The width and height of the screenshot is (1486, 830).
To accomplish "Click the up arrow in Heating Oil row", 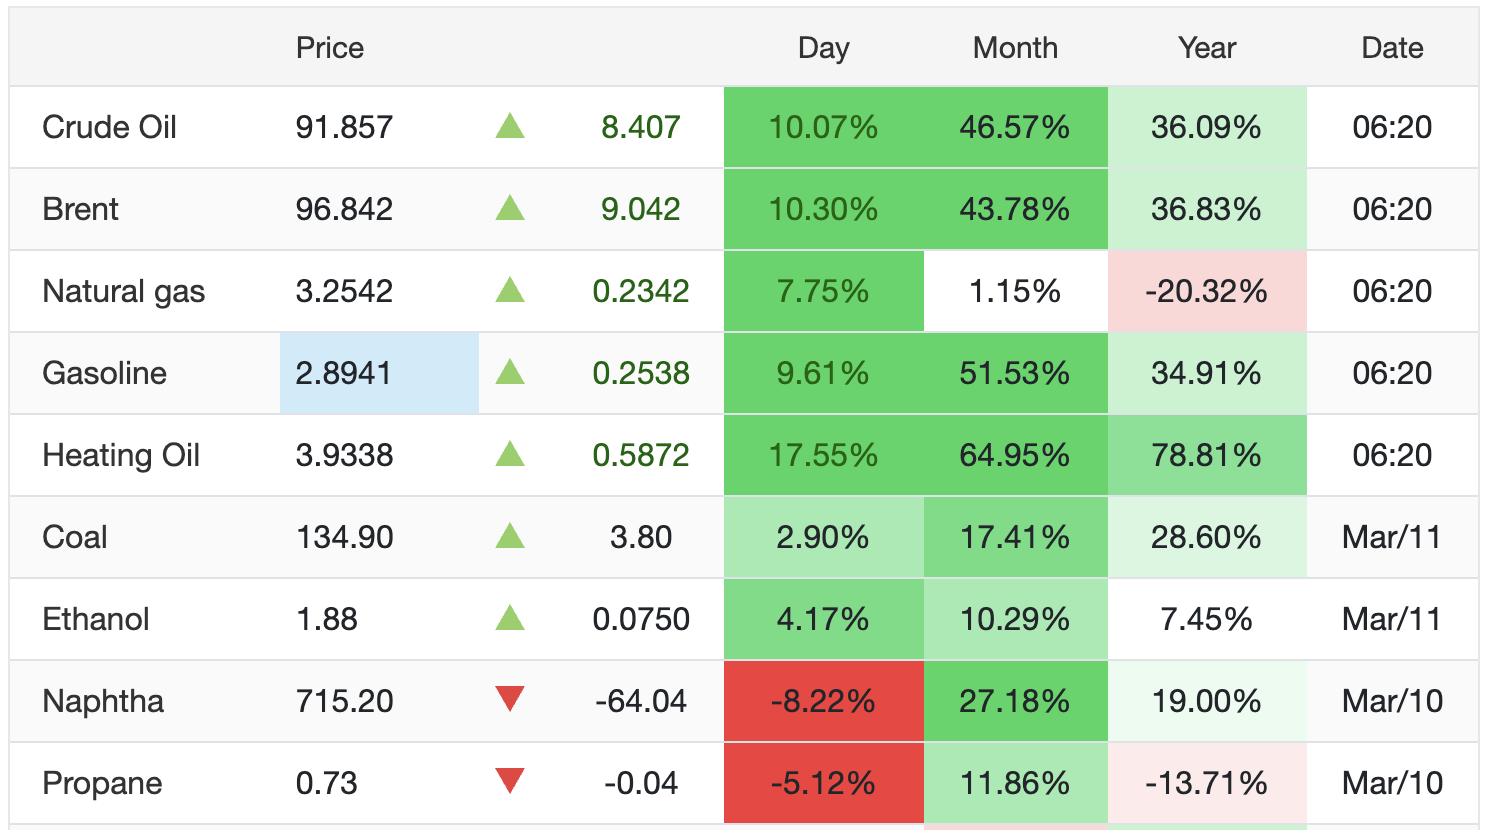I will point(510,455).
